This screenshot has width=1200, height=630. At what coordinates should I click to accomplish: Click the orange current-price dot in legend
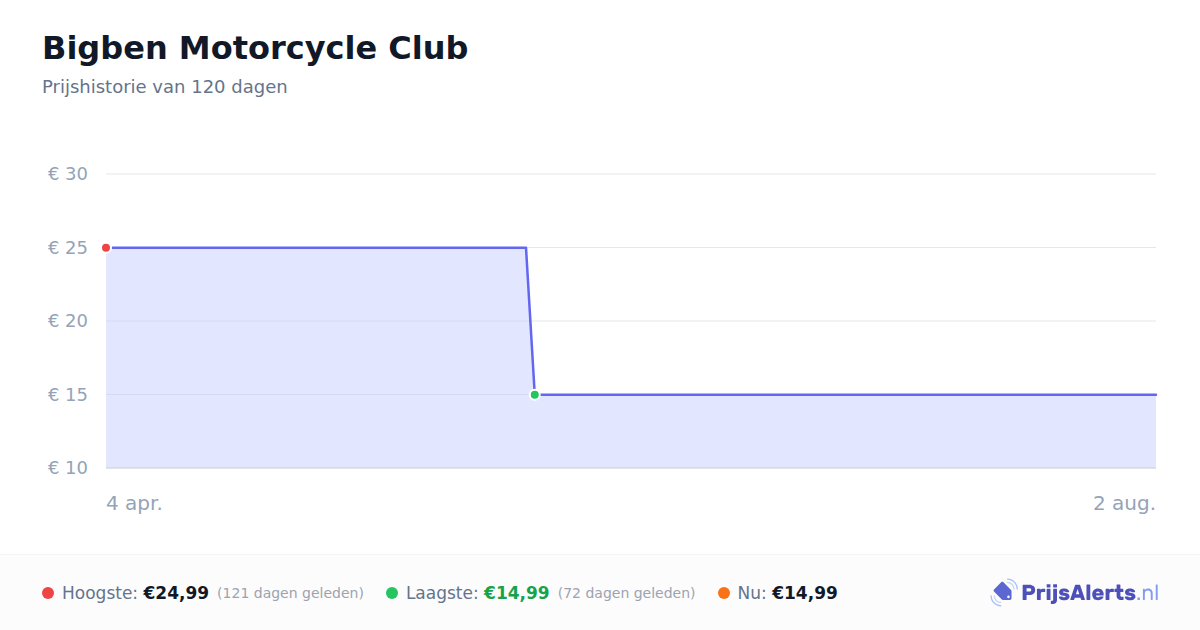724,593
